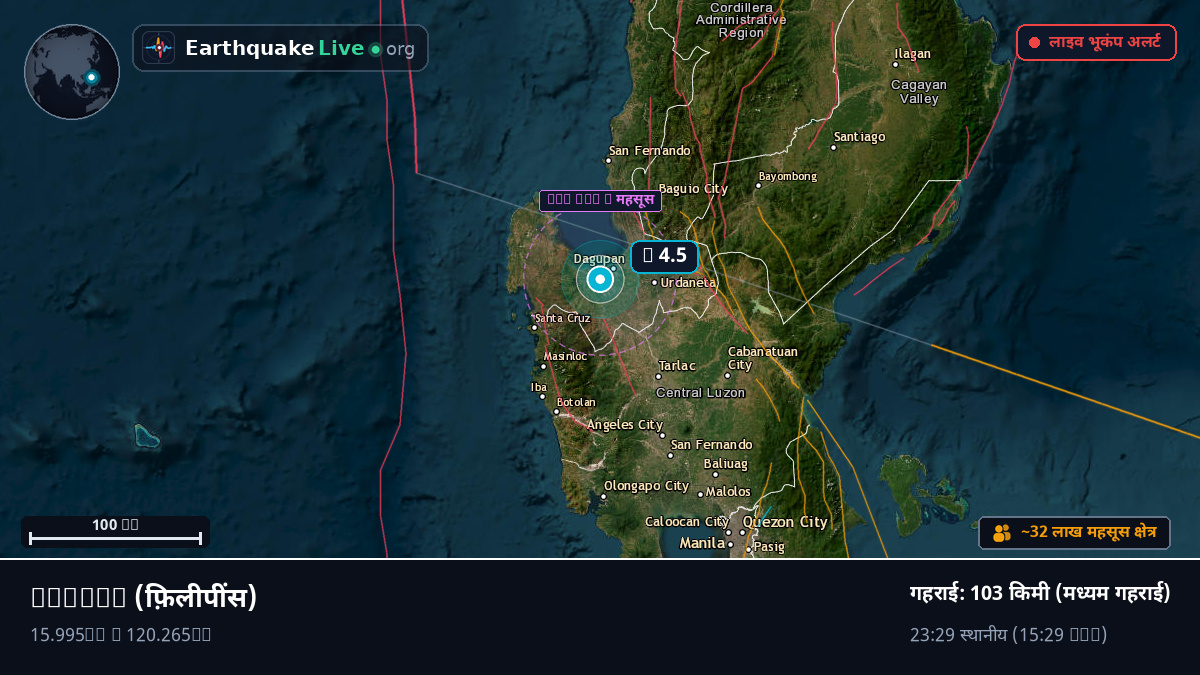Click the Santiago city label

[x=860, y=137]
